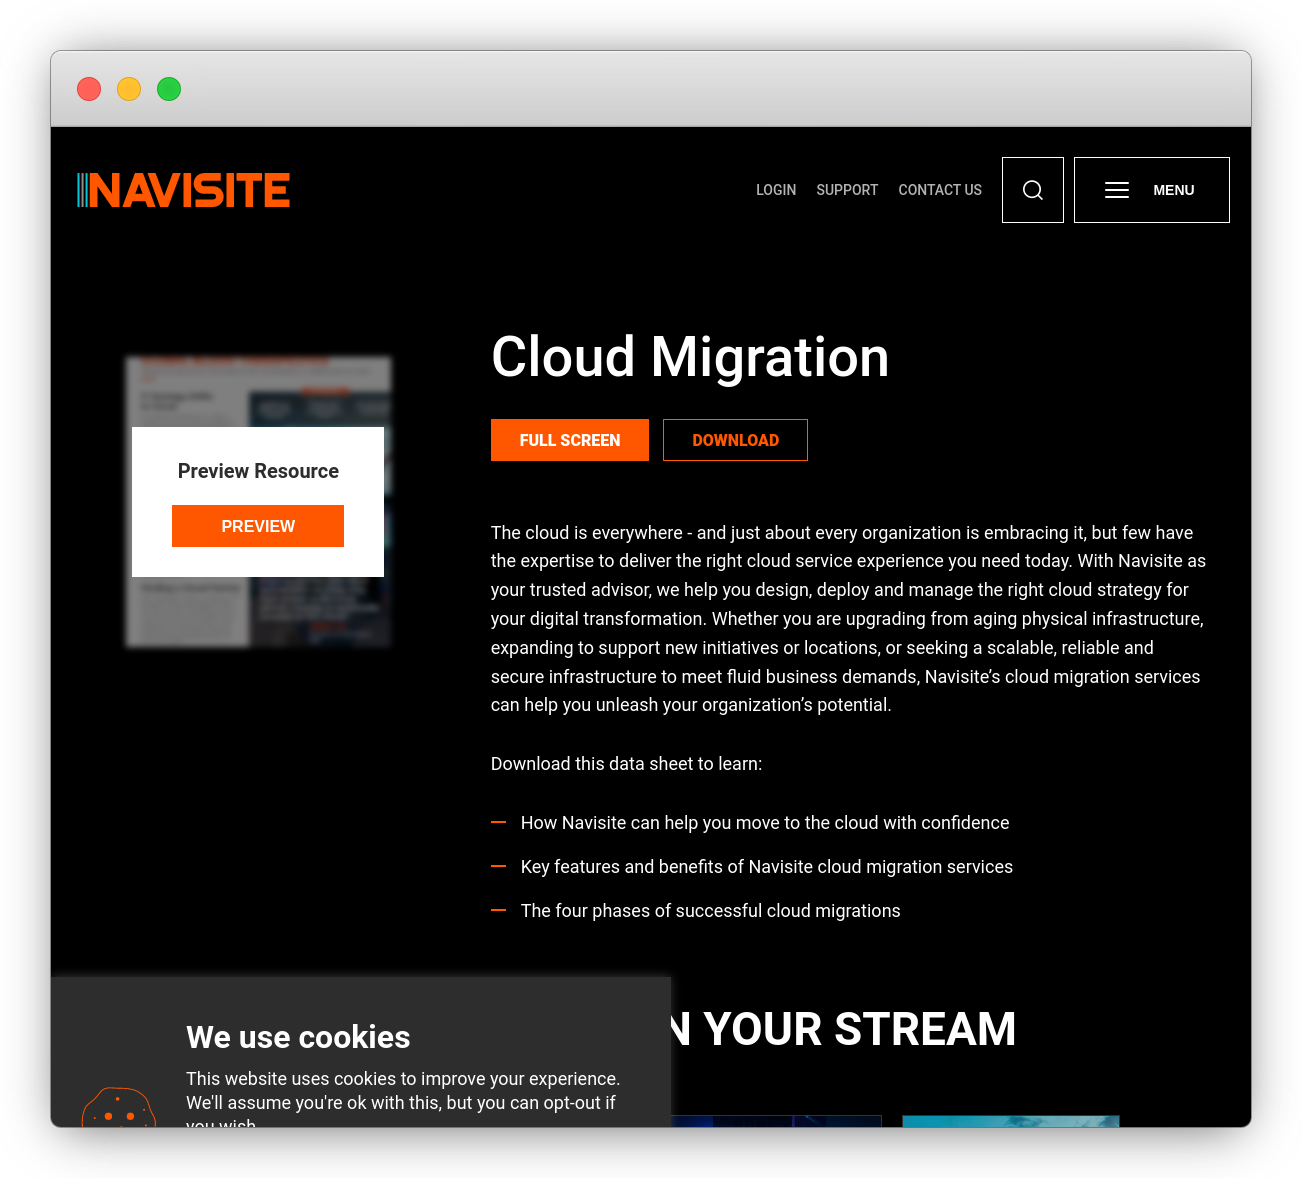Click the FULL SCREEN button
Viewport: 1302px width, 1178px height.
569,440
